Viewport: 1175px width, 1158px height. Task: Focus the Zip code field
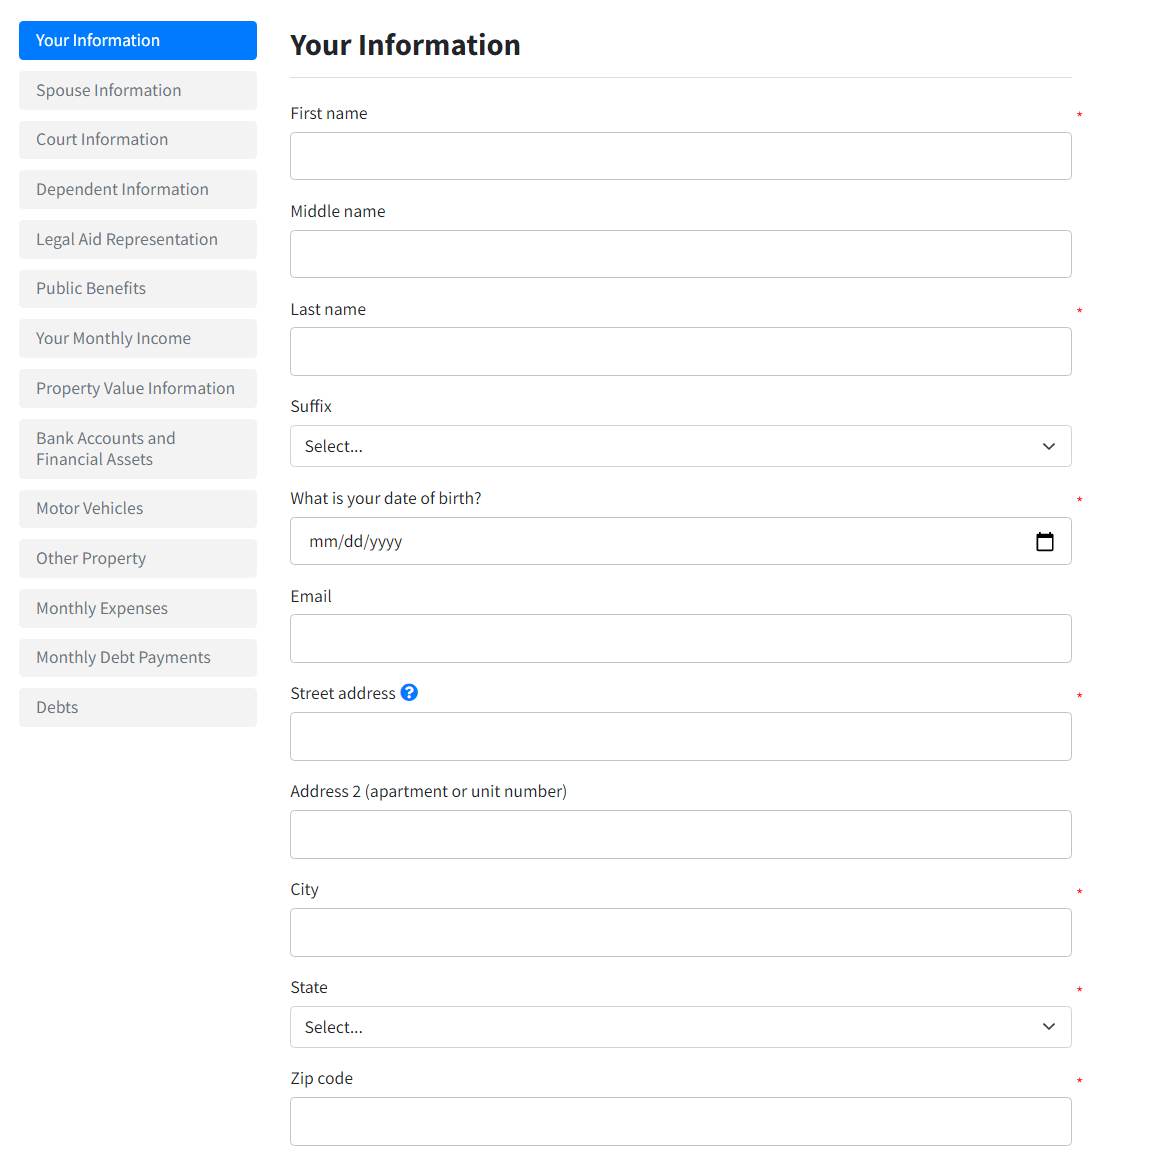click(x=680, y=1122)
